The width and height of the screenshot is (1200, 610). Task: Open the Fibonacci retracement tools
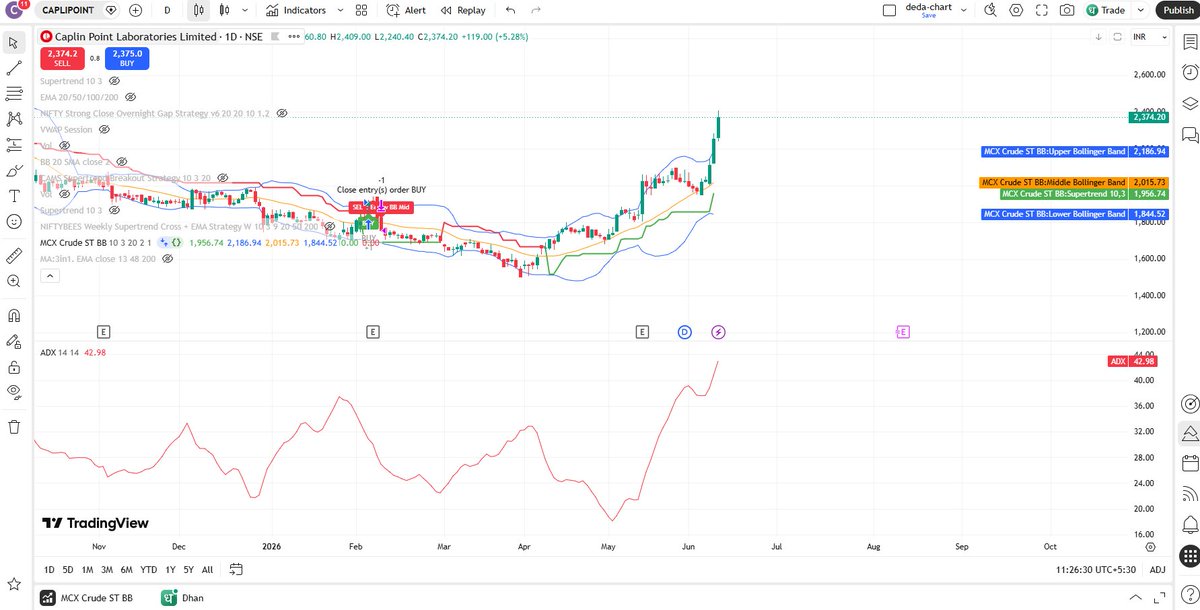coord(14,93)
